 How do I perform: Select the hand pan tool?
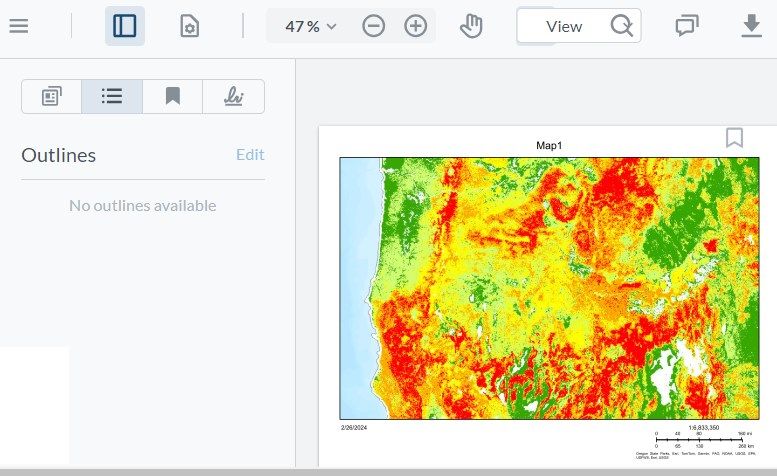tap(471, 26)
